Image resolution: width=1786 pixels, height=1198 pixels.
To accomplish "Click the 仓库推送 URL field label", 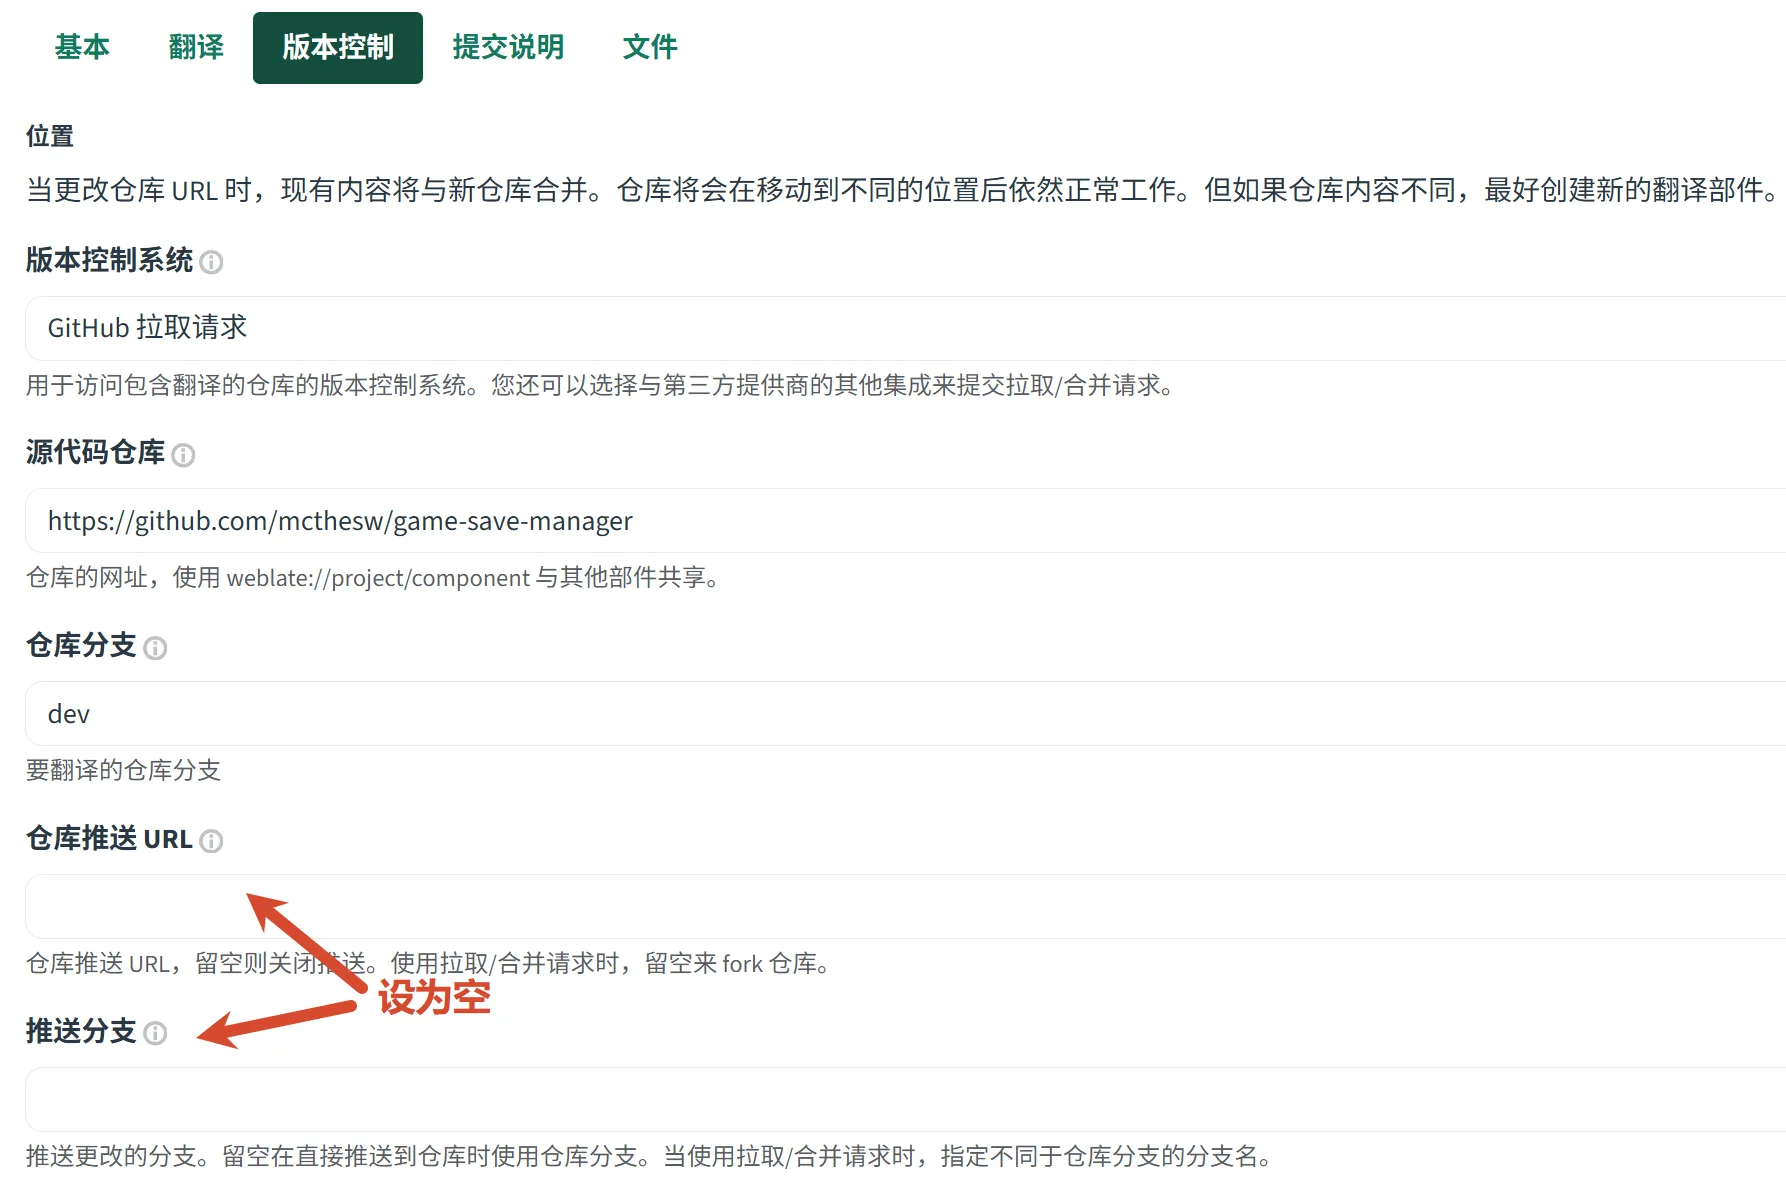I will (x=109, y=839).
